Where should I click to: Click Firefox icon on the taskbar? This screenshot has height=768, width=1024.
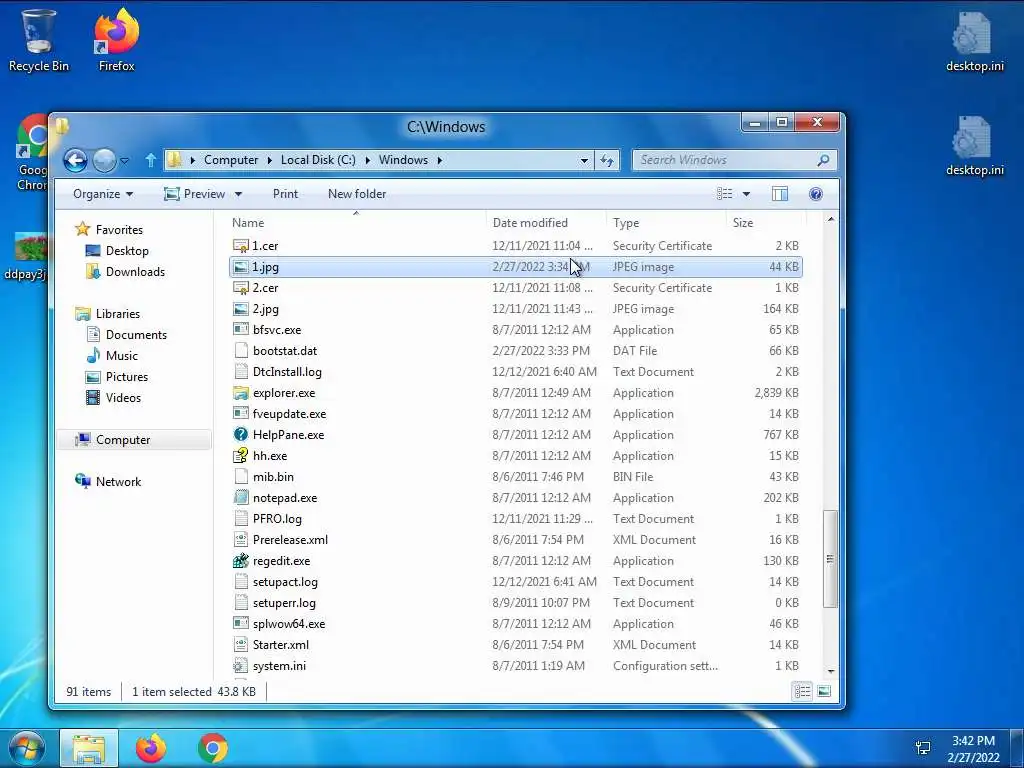pos(151,748)
